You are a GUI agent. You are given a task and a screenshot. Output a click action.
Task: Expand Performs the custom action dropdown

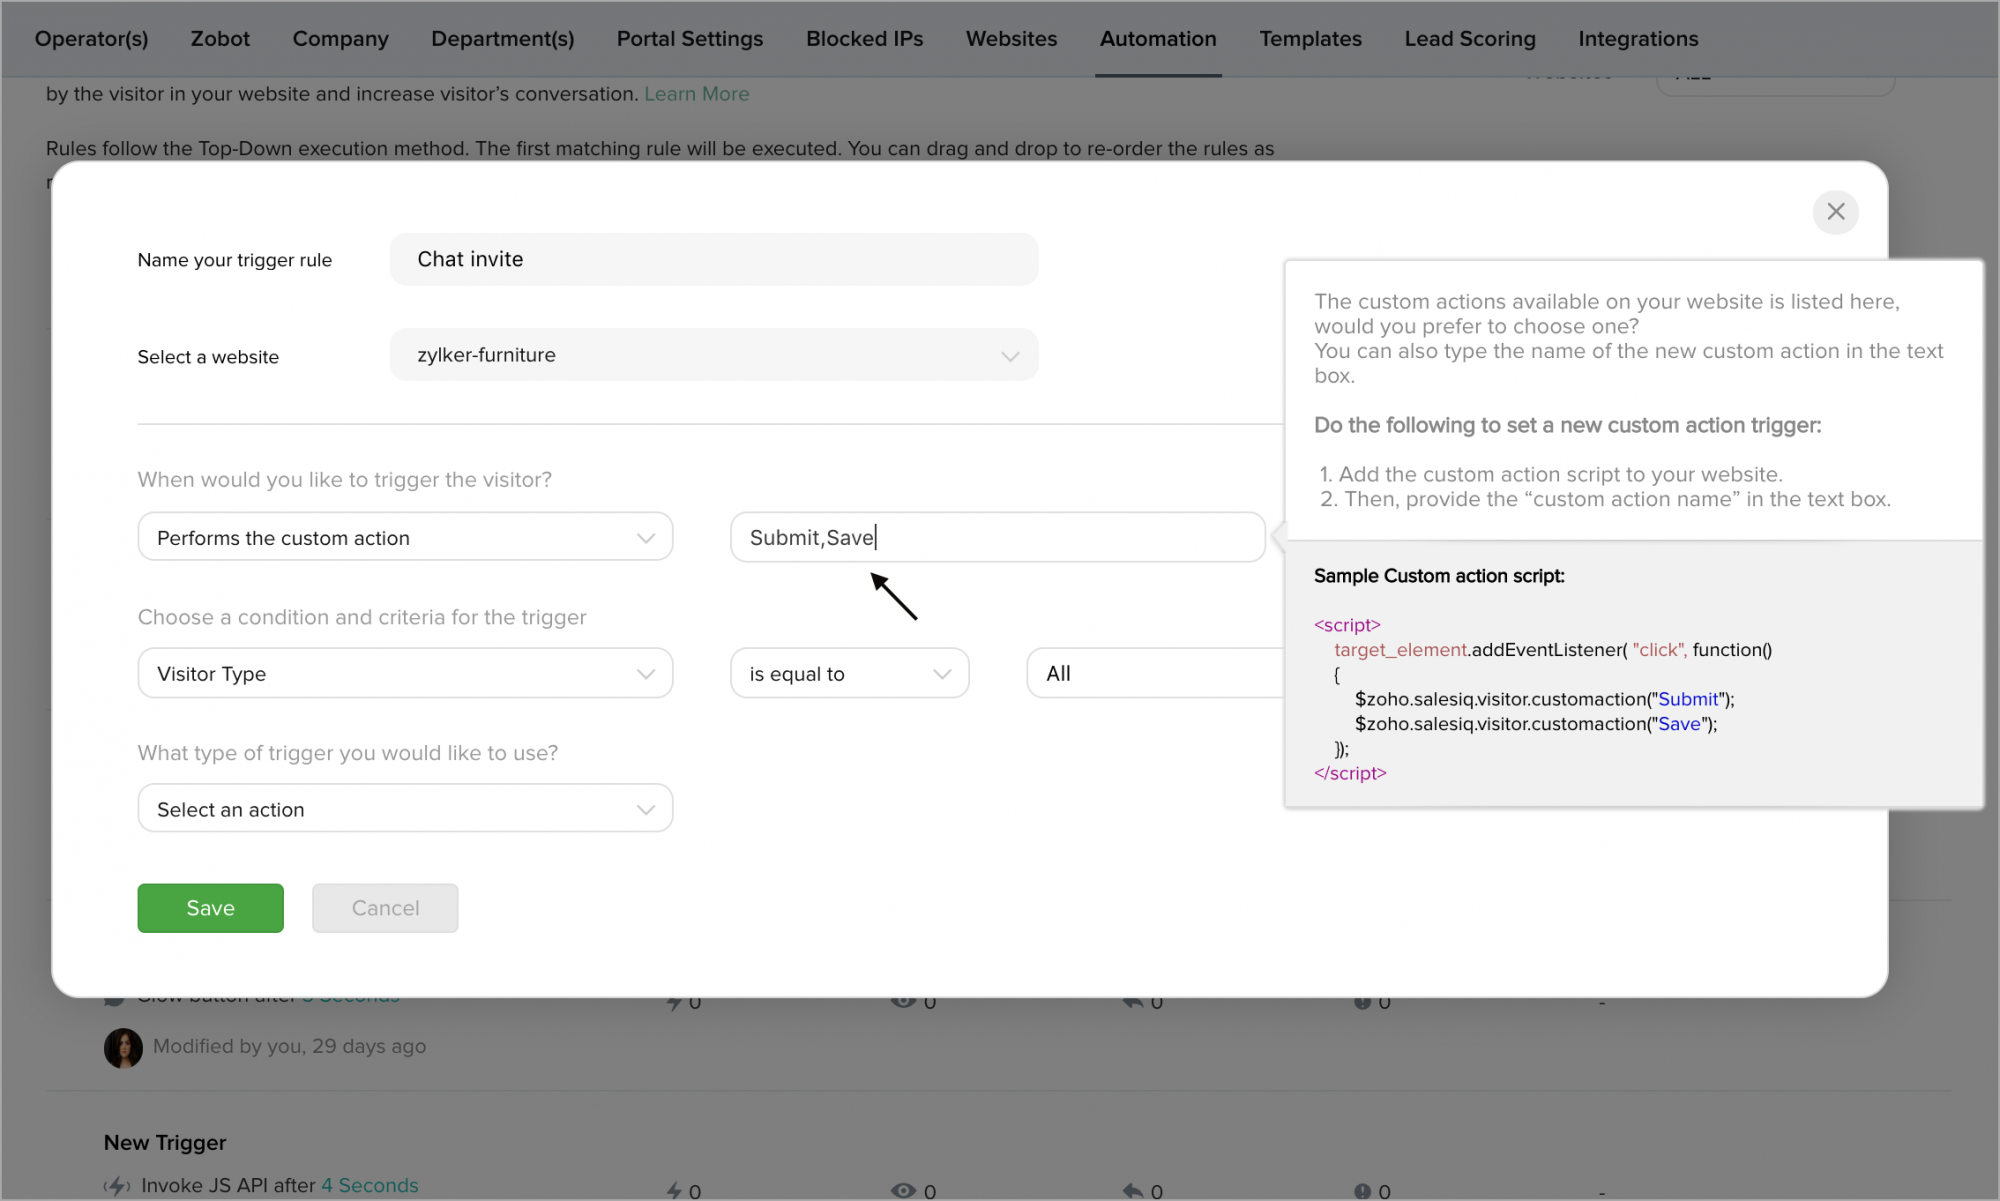tap(405, 538)
